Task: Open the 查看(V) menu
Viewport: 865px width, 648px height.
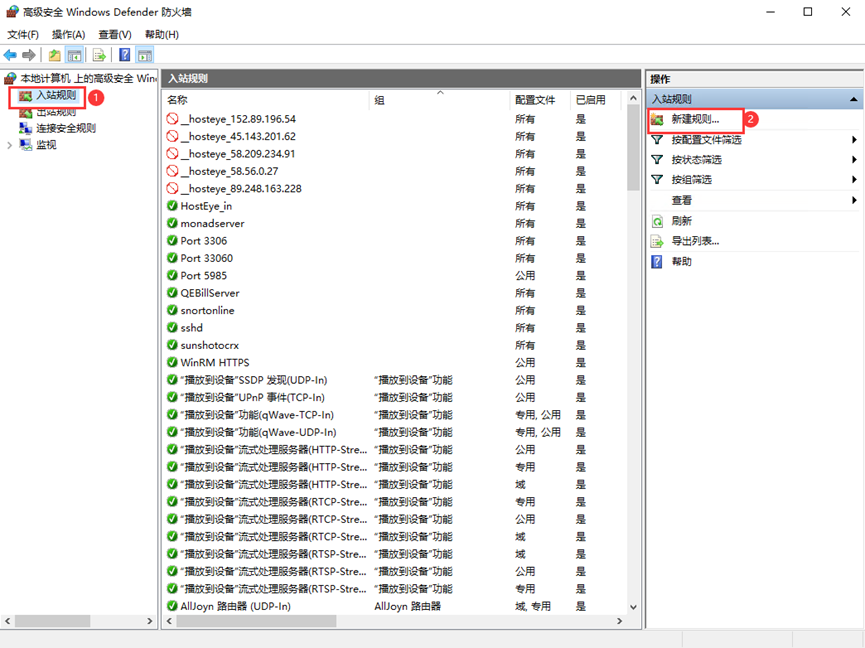Action: click(x=115, y=35)
